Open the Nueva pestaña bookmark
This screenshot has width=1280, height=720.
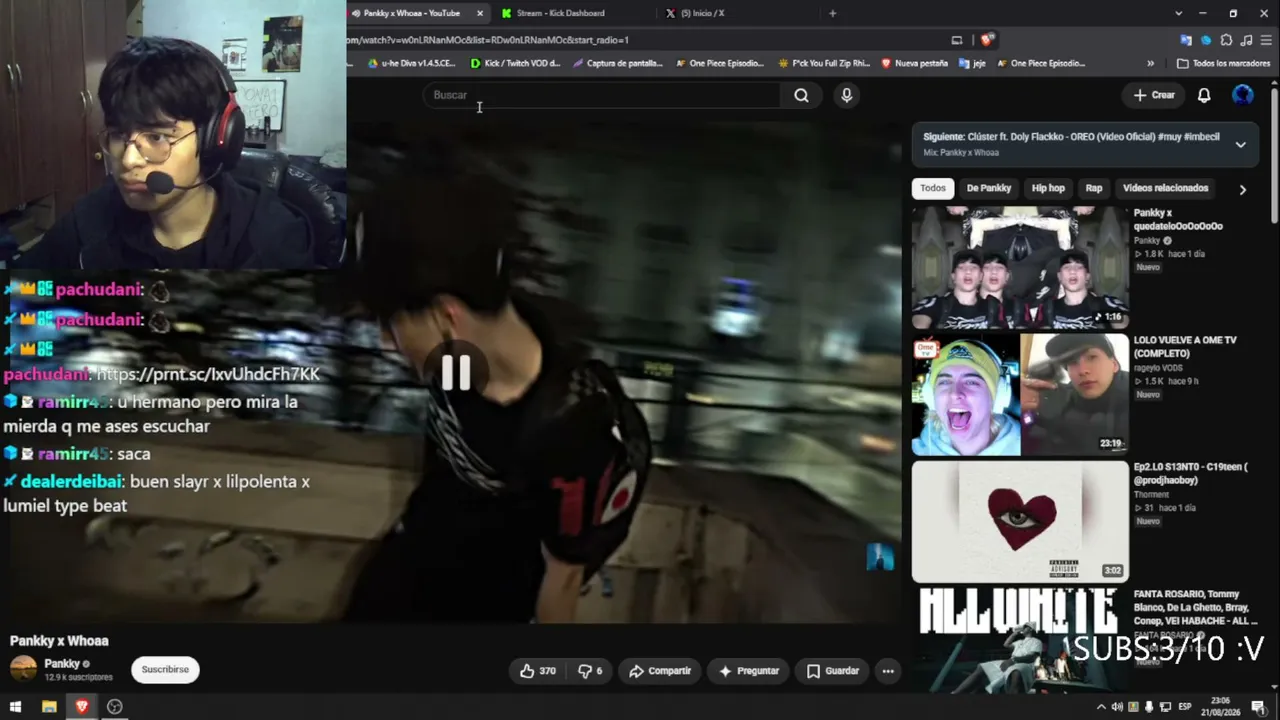pos(914,63)
